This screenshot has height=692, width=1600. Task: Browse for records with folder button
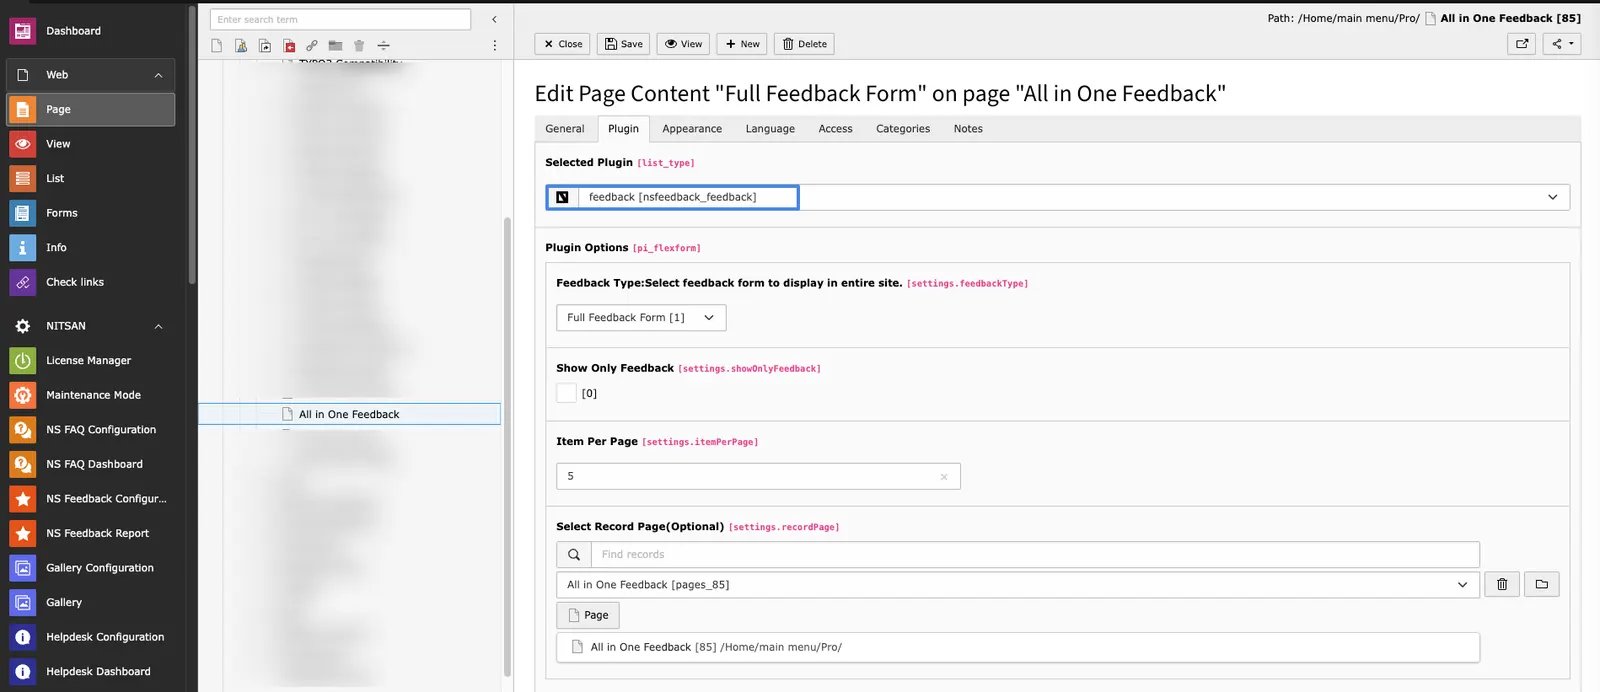pyautogui.click(x=1541, y=585)
